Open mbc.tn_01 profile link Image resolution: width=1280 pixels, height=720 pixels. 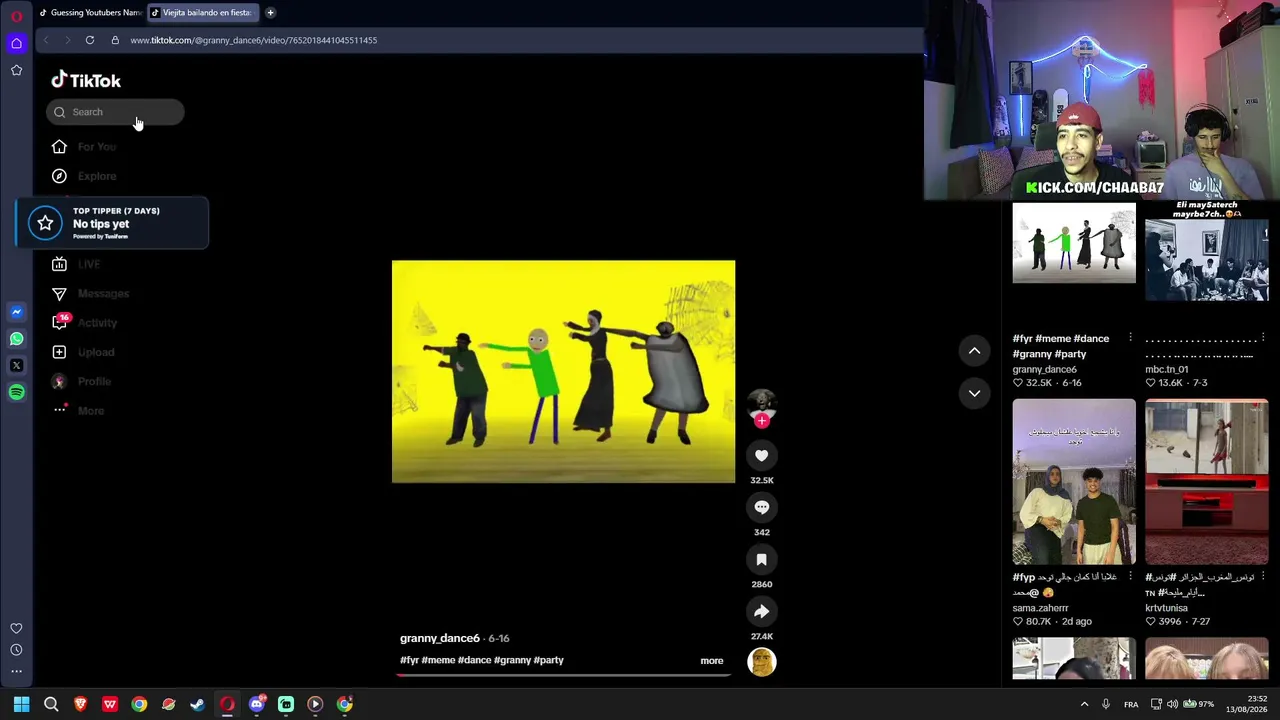click(x=1166, y=370)
